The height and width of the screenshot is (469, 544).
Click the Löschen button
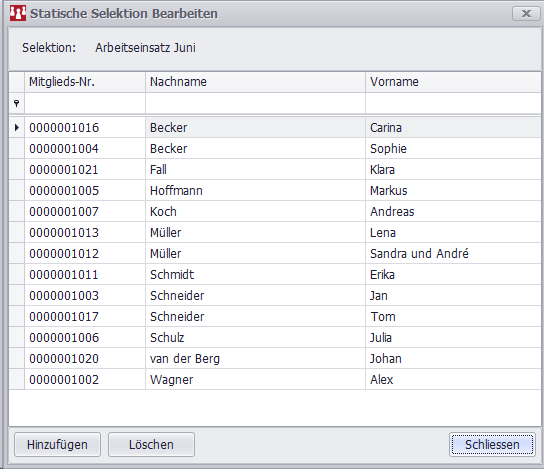coord(151,444)
